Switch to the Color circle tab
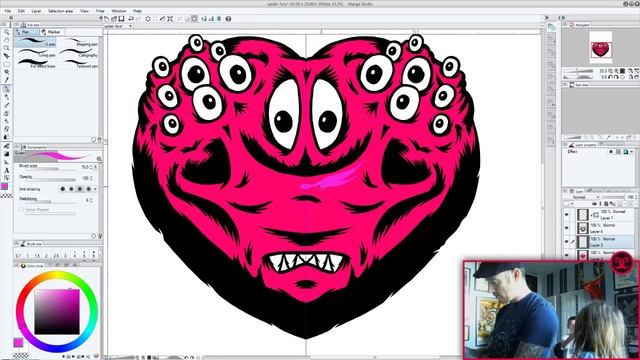The image size is (640, 360). pos(34,266)
